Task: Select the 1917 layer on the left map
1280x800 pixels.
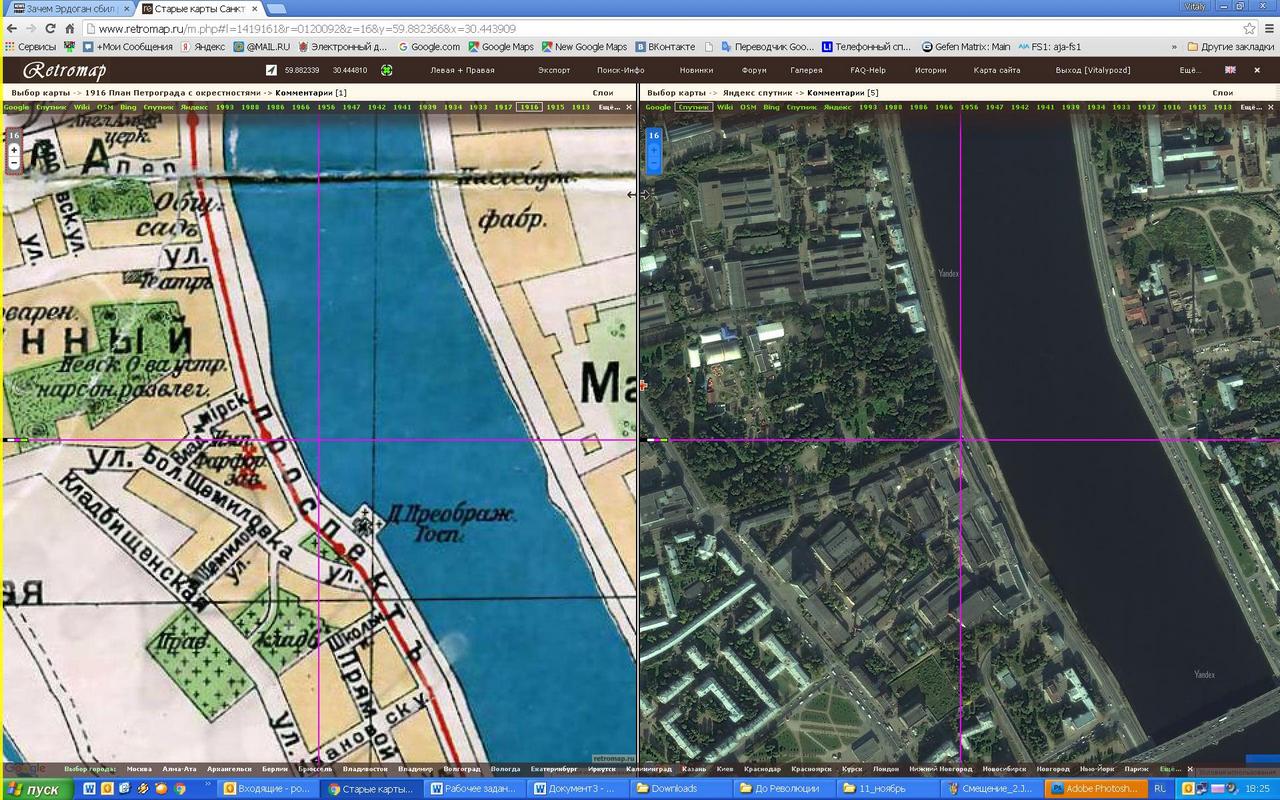Action: [503, 107]
